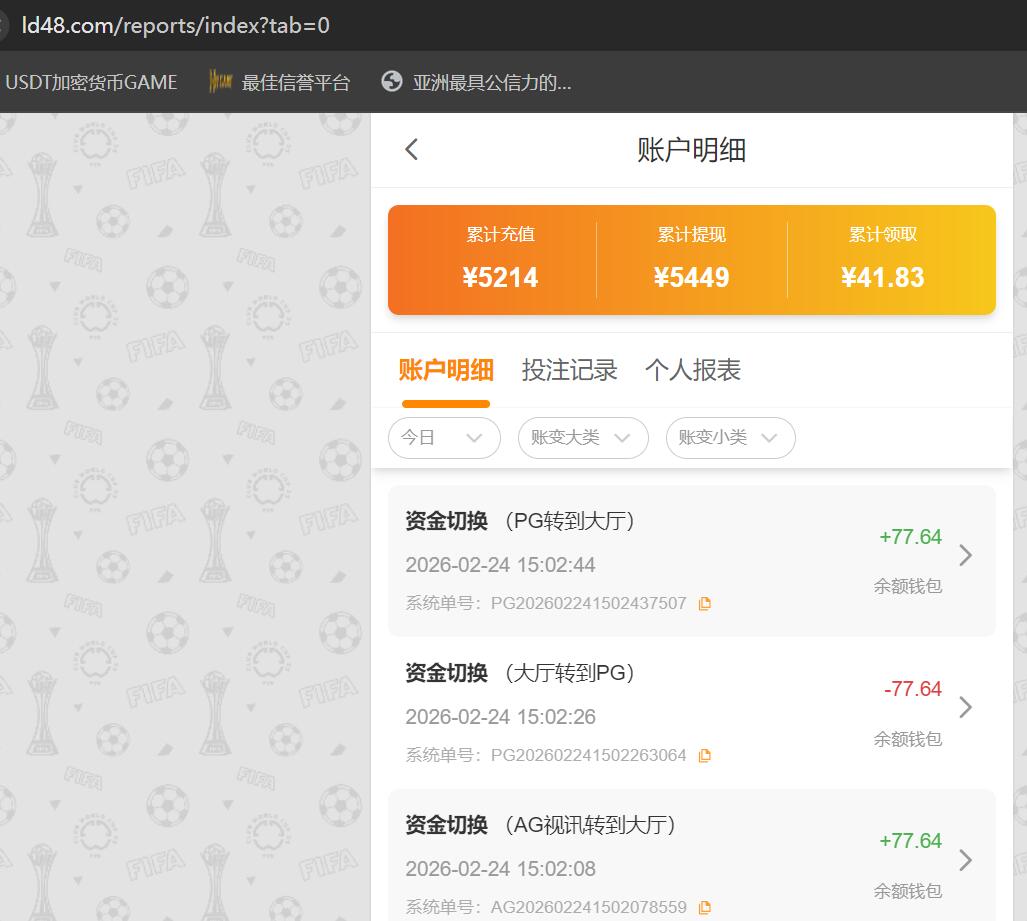Click the globe icon beside 亚洲最具公信力的 bookmark
The image size is (1027, 921).
[x=391, y=82]
